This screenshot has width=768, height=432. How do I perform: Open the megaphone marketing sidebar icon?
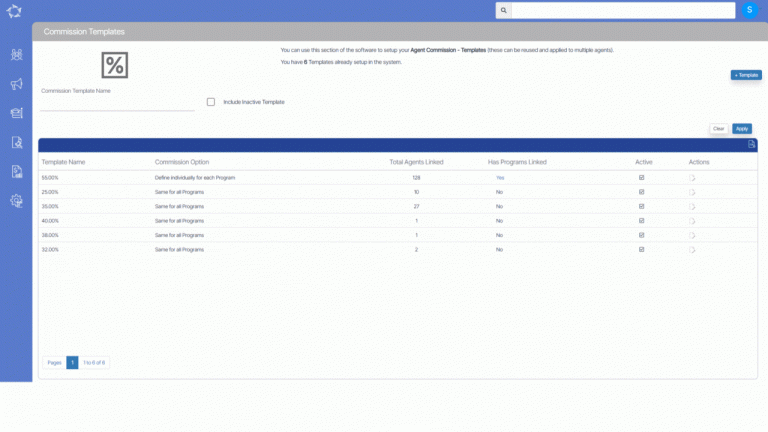point(17,84)
